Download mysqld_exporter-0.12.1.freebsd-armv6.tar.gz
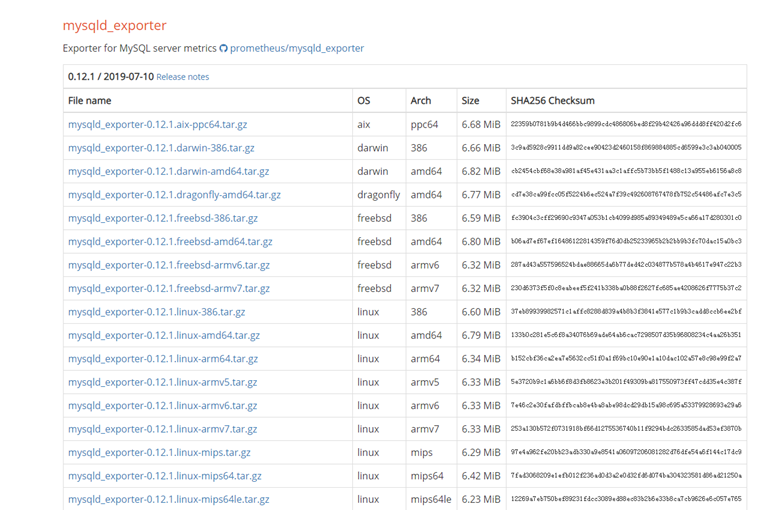 (169, 265)
